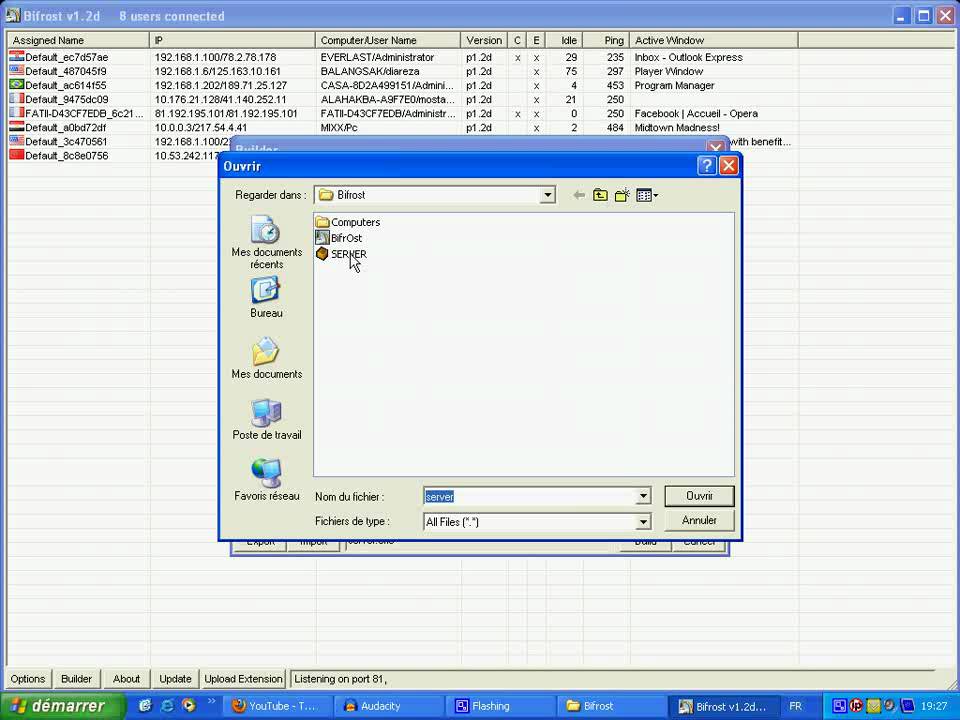Click the Update button in the bottom bar
Image resolution: width=960 pixels, height=720 pixels.
point(175,679)
